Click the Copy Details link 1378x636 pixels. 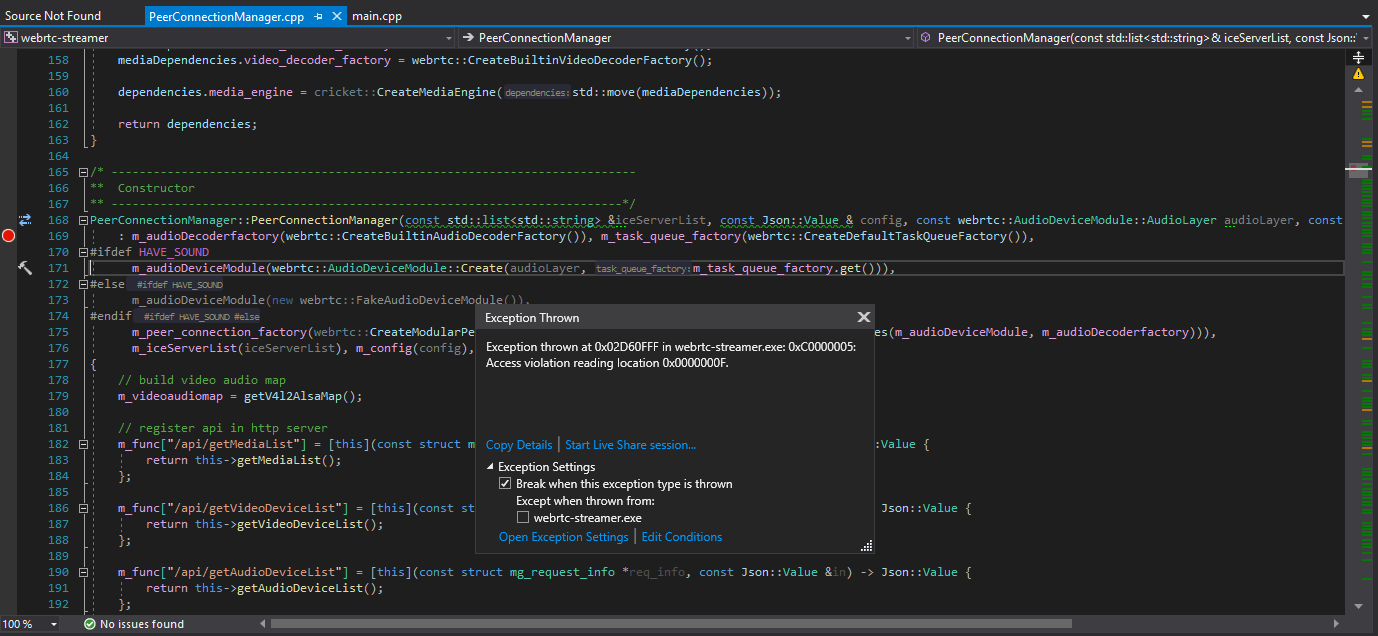point(518,444)
